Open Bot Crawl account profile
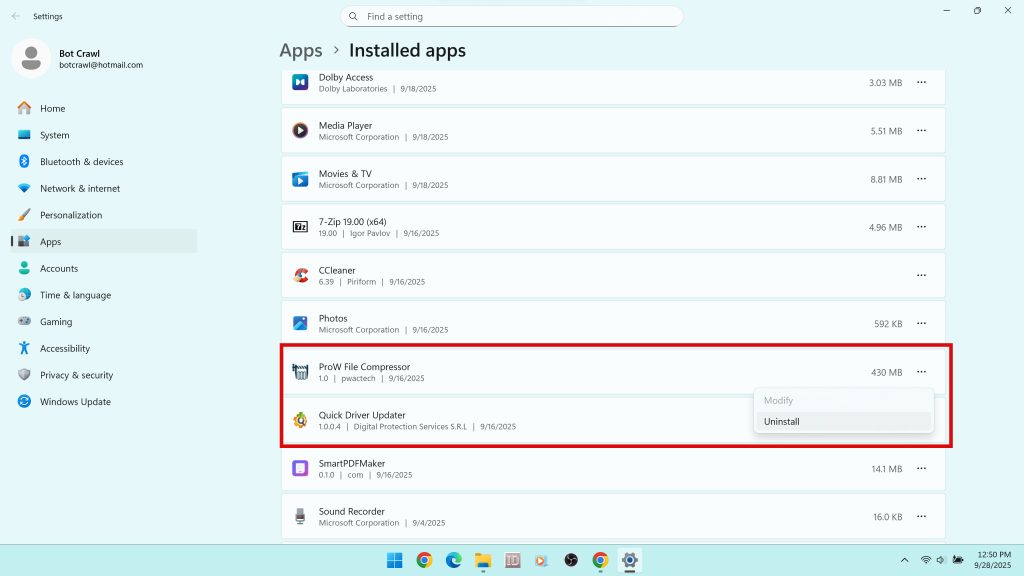 pos(80,58)
